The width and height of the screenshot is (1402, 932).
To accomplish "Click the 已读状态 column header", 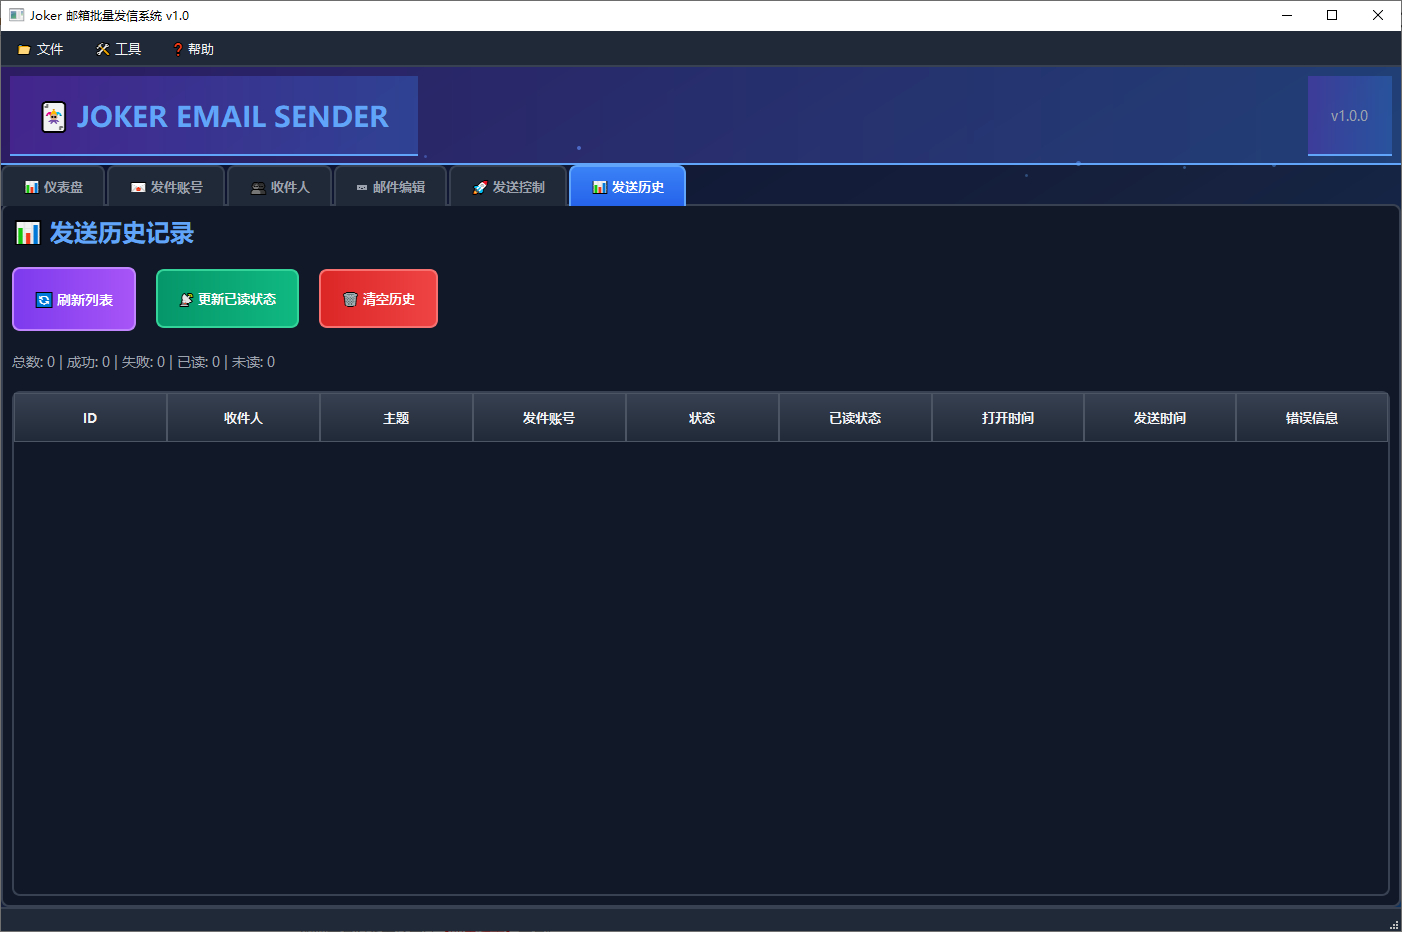I will (x=855, y=418).
